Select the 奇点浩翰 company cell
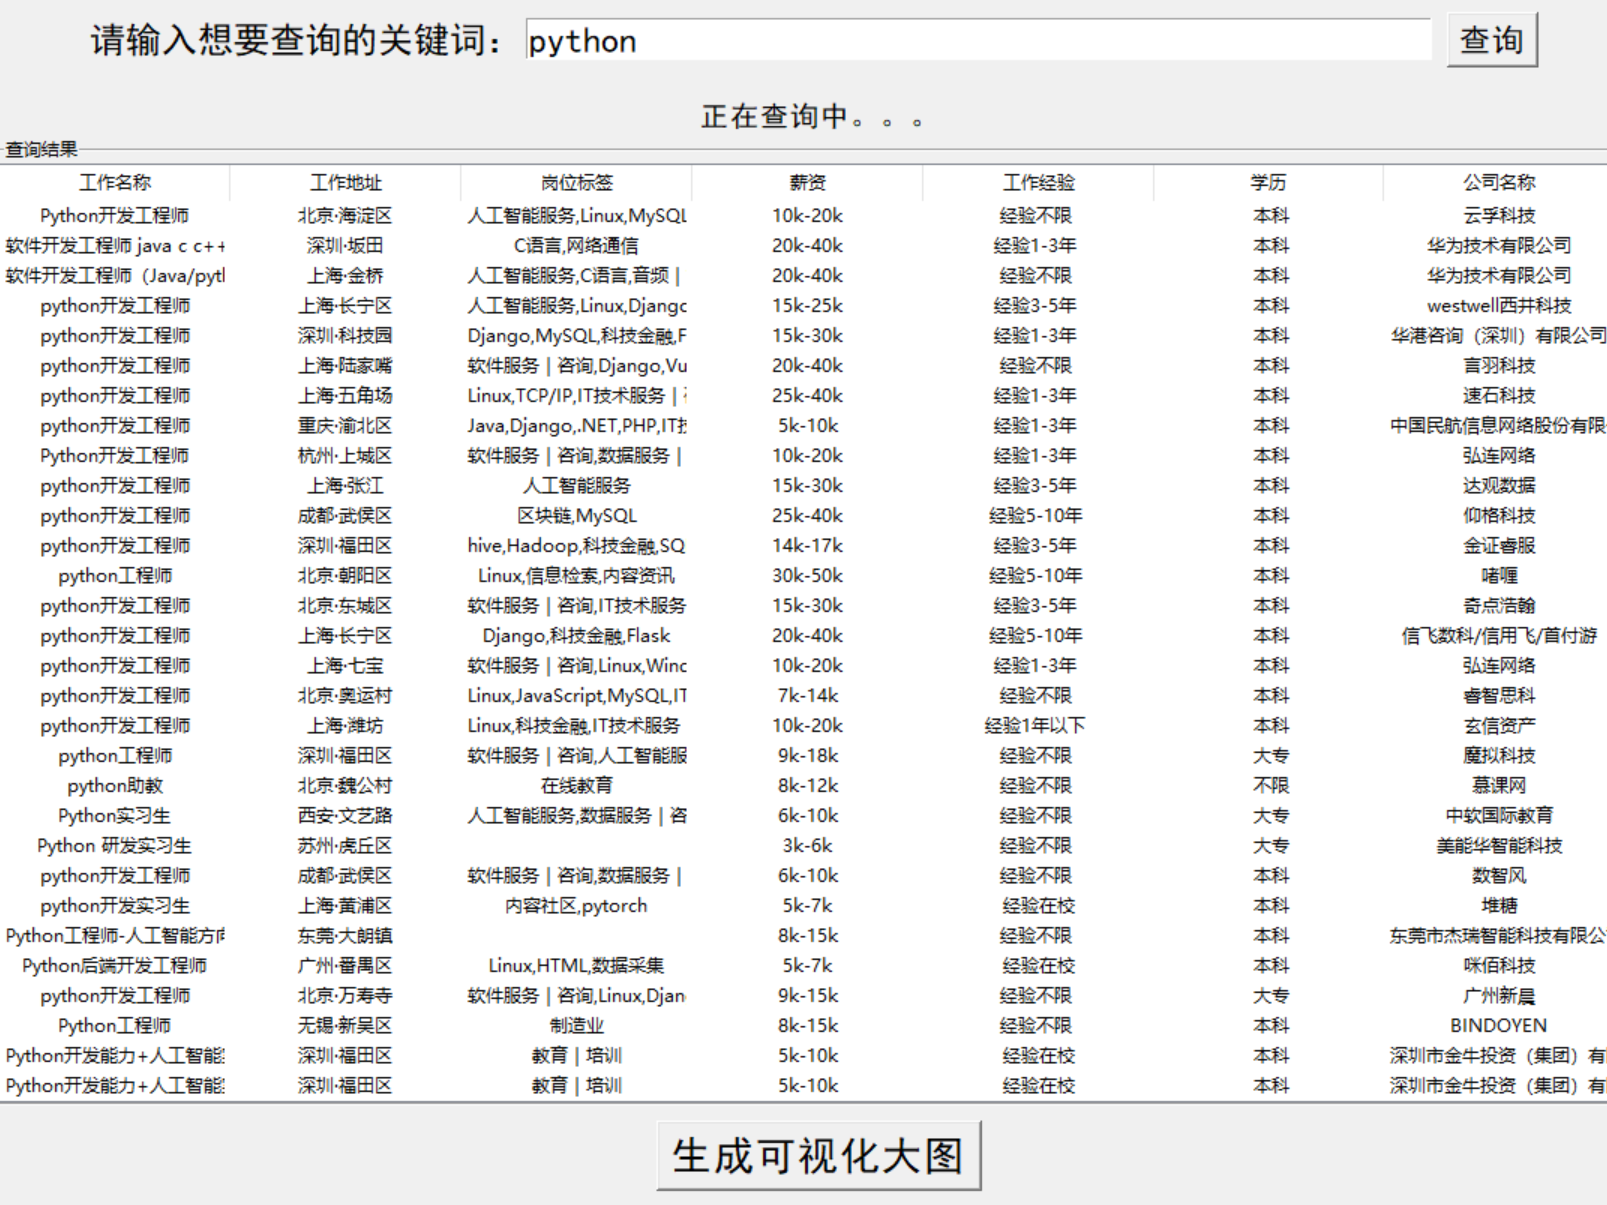Image resolution: width=1607 pixels, height=1205 pixels. point(1498,605)
